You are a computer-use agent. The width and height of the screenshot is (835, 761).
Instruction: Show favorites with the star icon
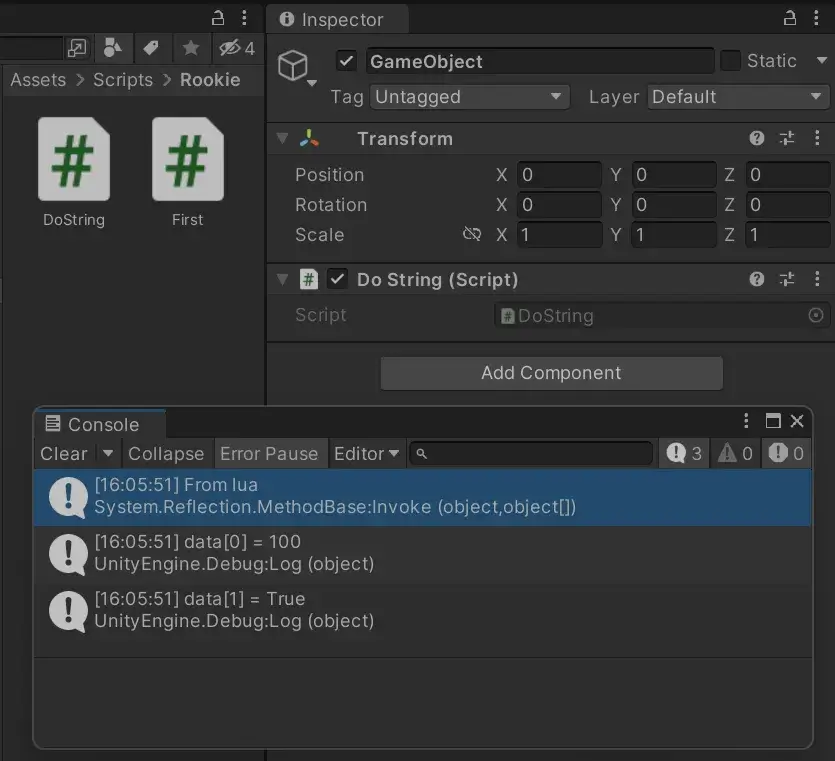[x=191, y=48]
